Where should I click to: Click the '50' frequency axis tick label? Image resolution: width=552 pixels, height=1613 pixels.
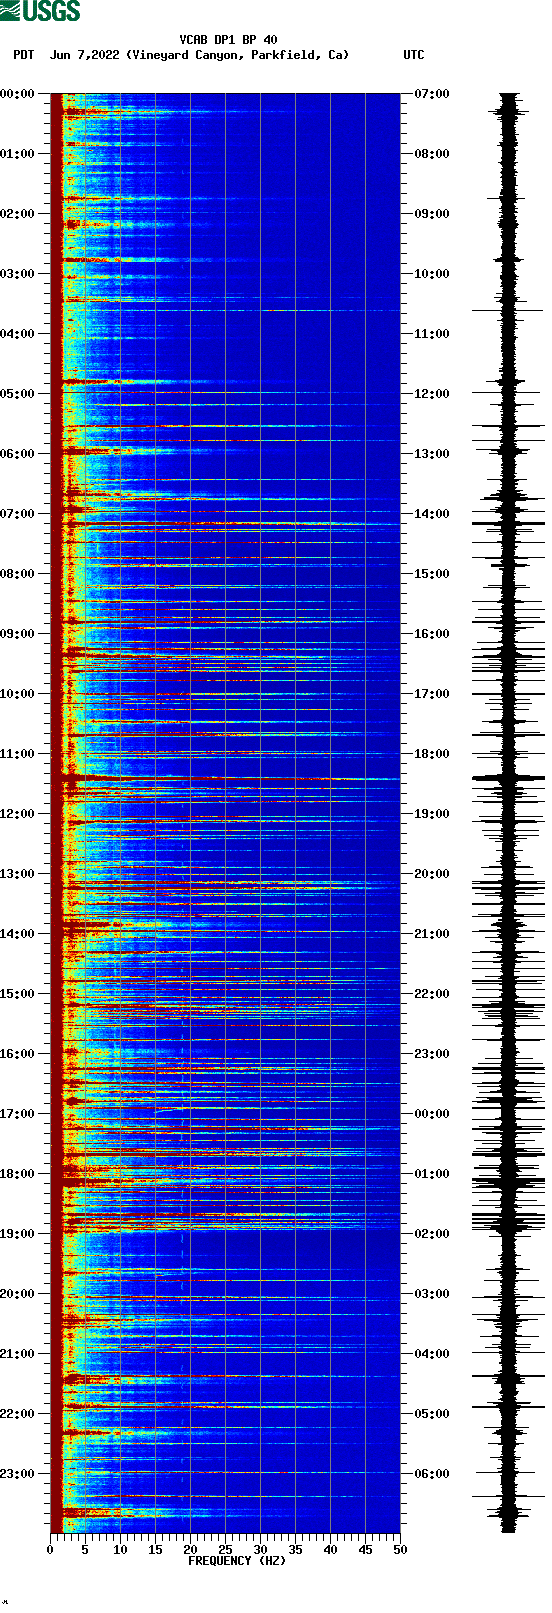click(400, 1550)
